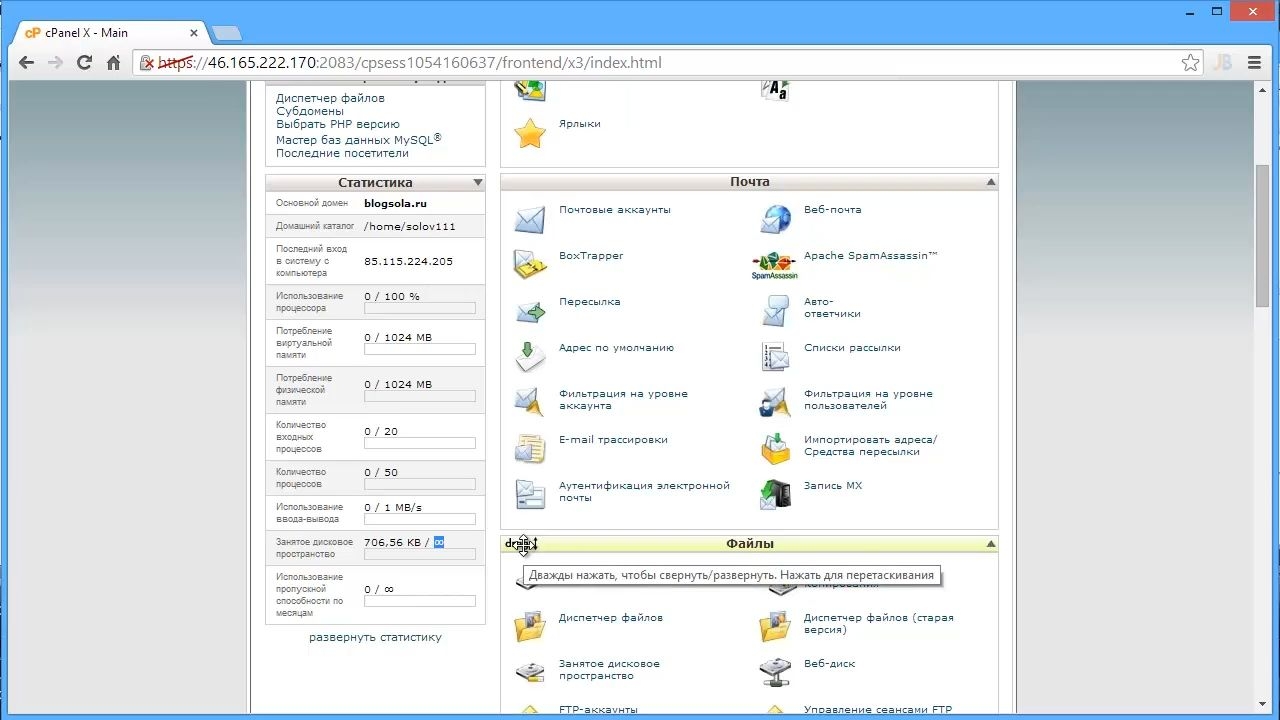Click the Использование процессора usage bar
Viewport: 1280px width, 720px height.
[x=420, y=308]
